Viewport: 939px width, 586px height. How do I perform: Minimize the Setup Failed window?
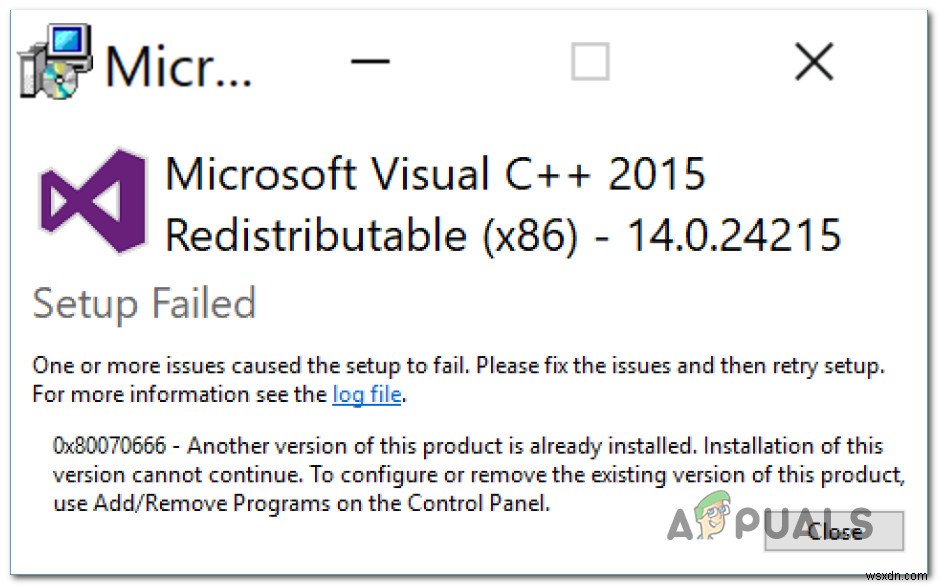pos(371,62)
